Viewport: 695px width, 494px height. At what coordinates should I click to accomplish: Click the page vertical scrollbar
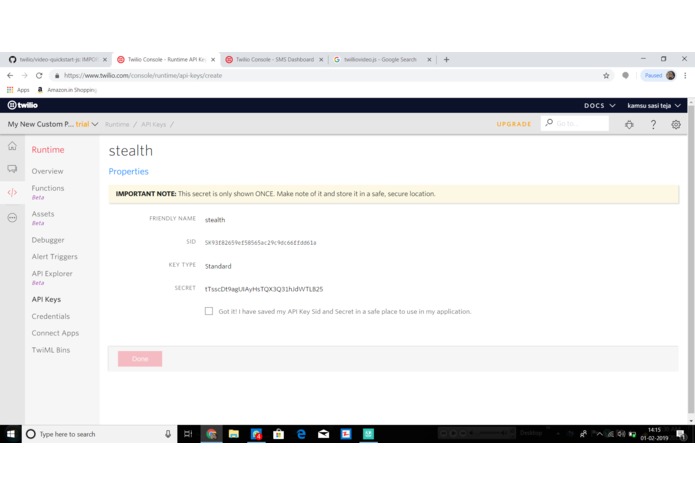[x=691, y=261]
